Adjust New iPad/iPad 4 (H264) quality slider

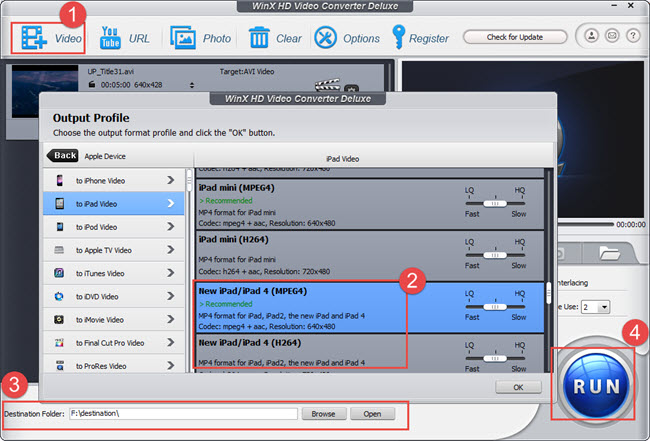click(495, 358)
